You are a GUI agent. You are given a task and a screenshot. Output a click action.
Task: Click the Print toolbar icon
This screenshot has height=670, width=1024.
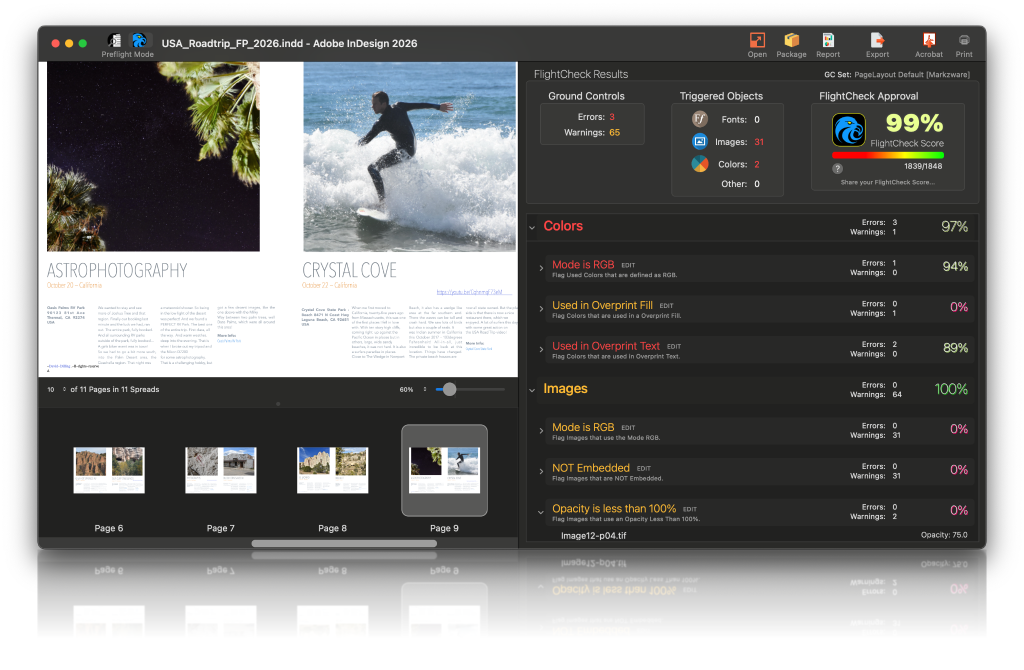coord(964,40)
